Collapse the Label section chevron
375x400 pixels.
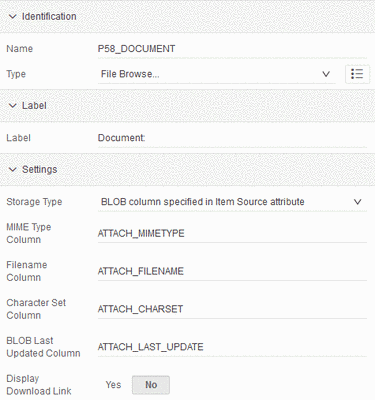pyautogui.click(x=13, y=106)
